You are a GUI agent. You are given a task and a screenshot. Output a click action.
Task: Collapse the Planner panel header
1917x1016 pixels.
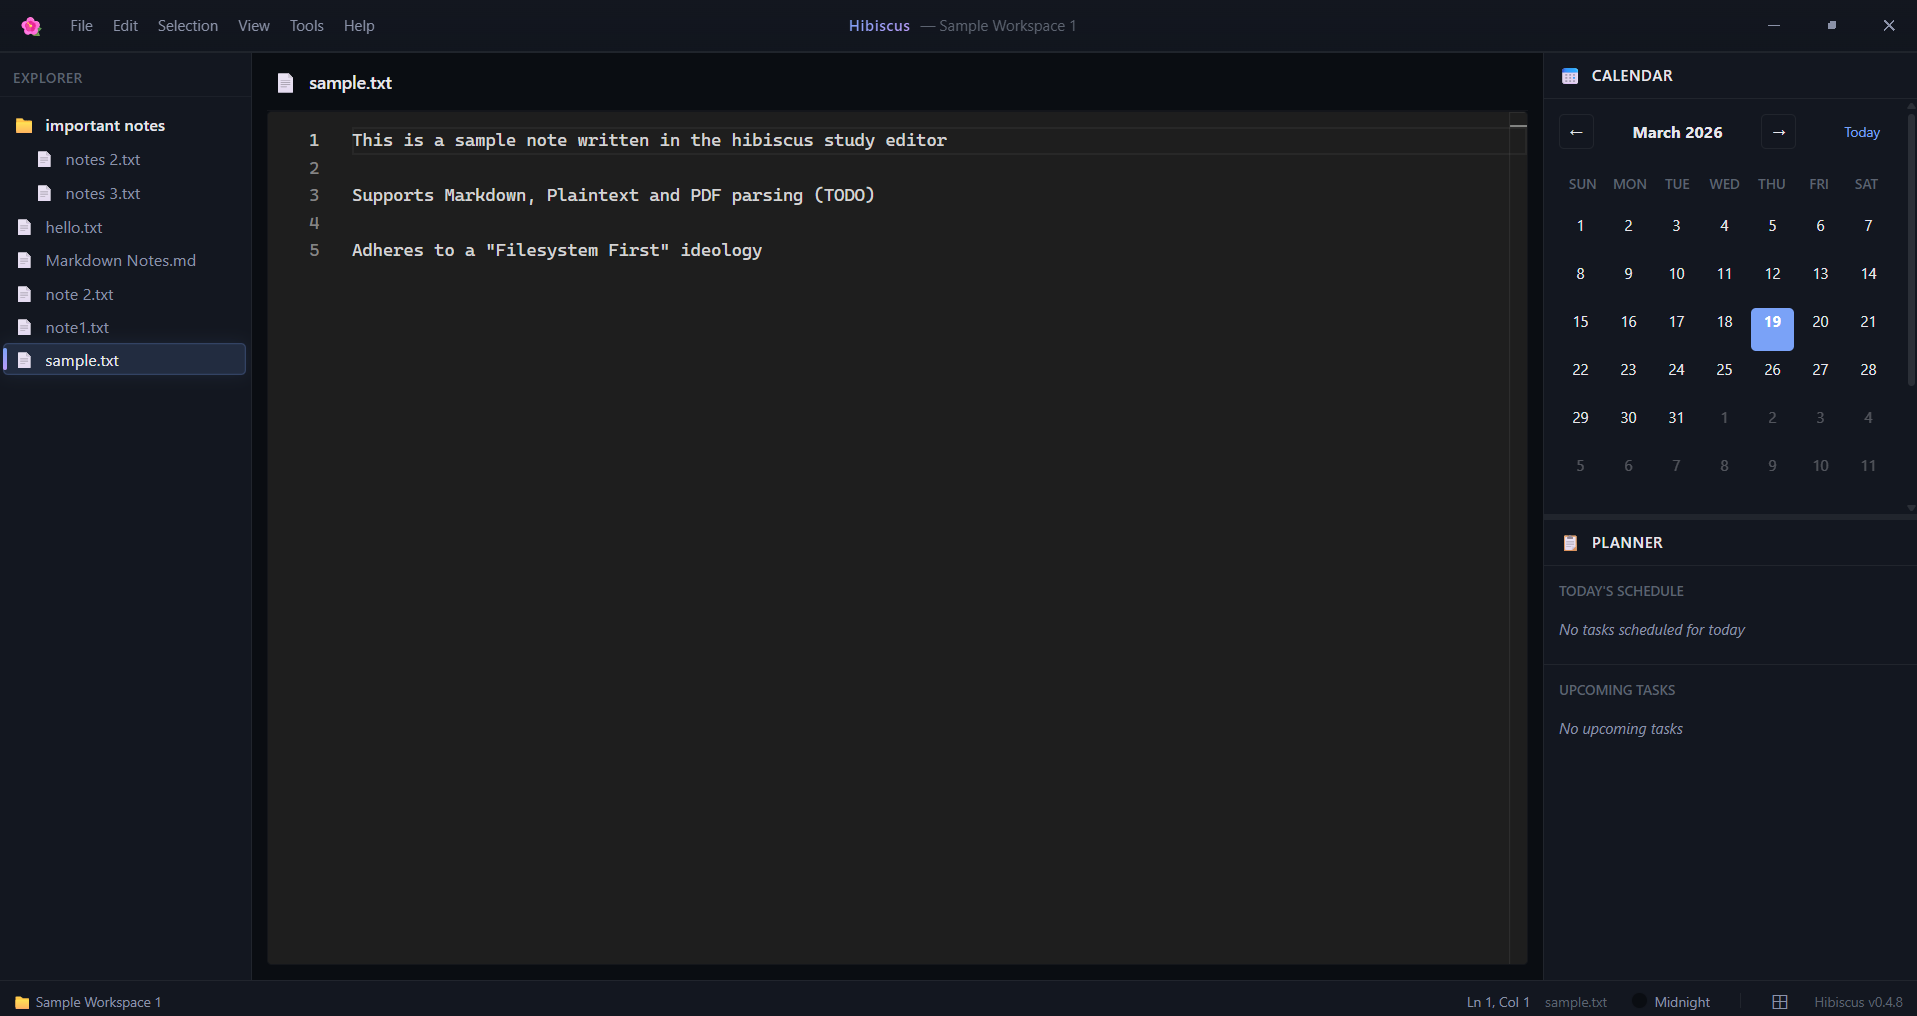pos(1626,543)
